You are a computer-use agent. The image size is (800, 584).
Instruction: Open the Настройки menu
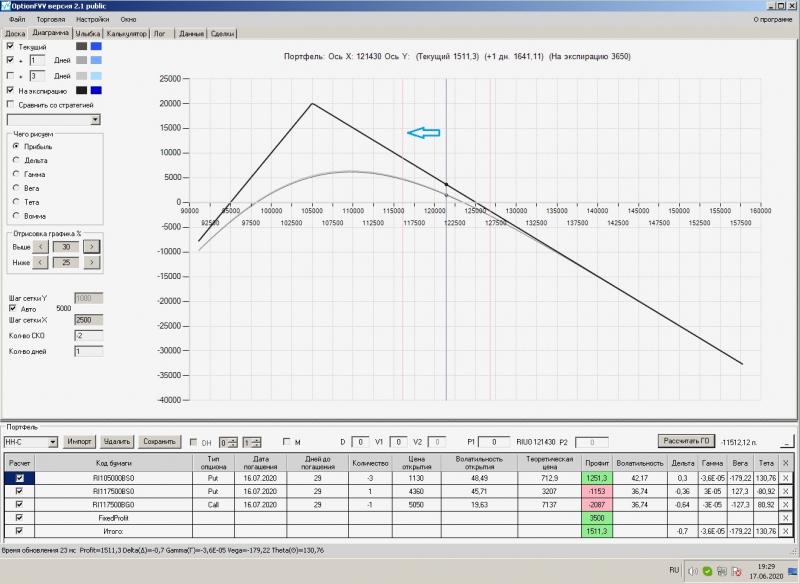point(92,19)
